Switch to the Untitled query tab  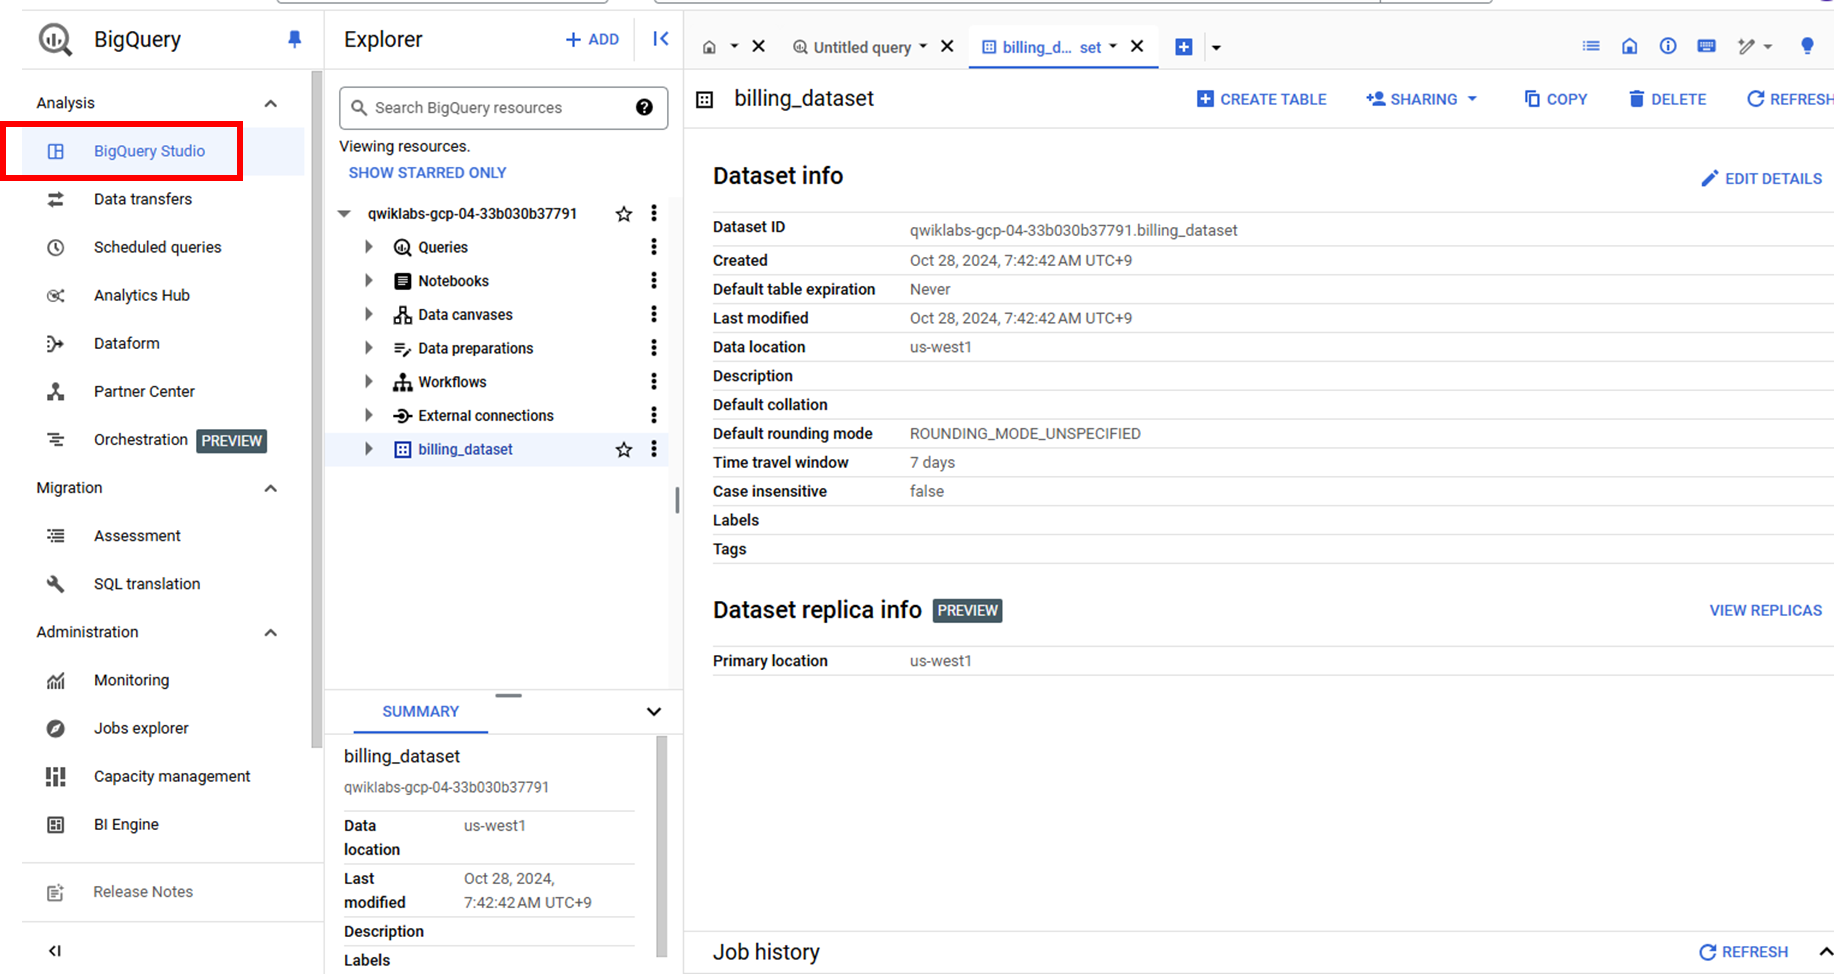[862, 47]
